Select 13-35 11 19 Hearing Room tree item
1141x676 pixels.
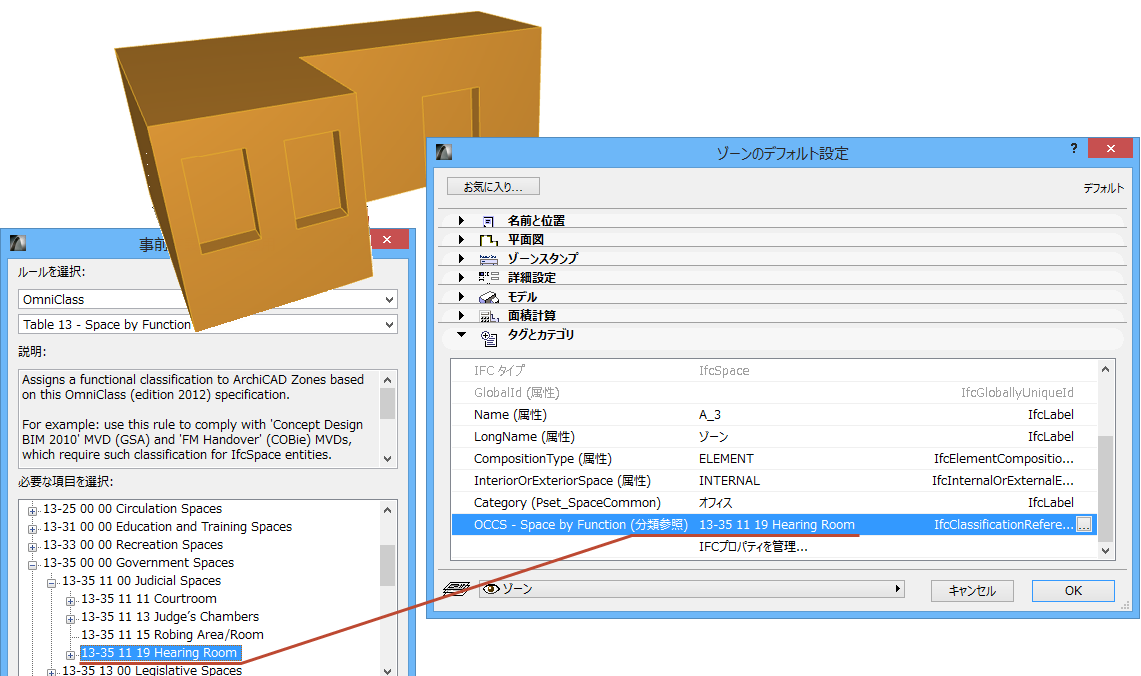pos(159,653)
